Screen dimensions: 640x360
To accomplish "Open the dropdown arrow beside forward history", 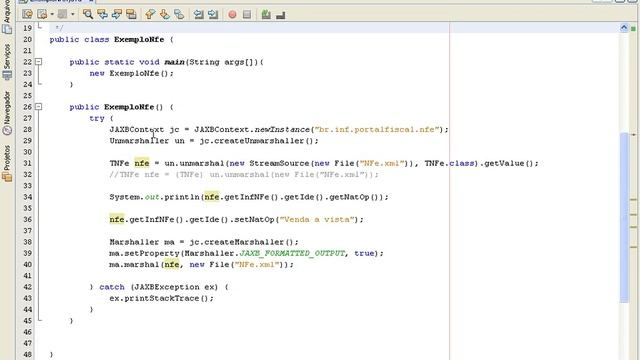I will [52, 14].
